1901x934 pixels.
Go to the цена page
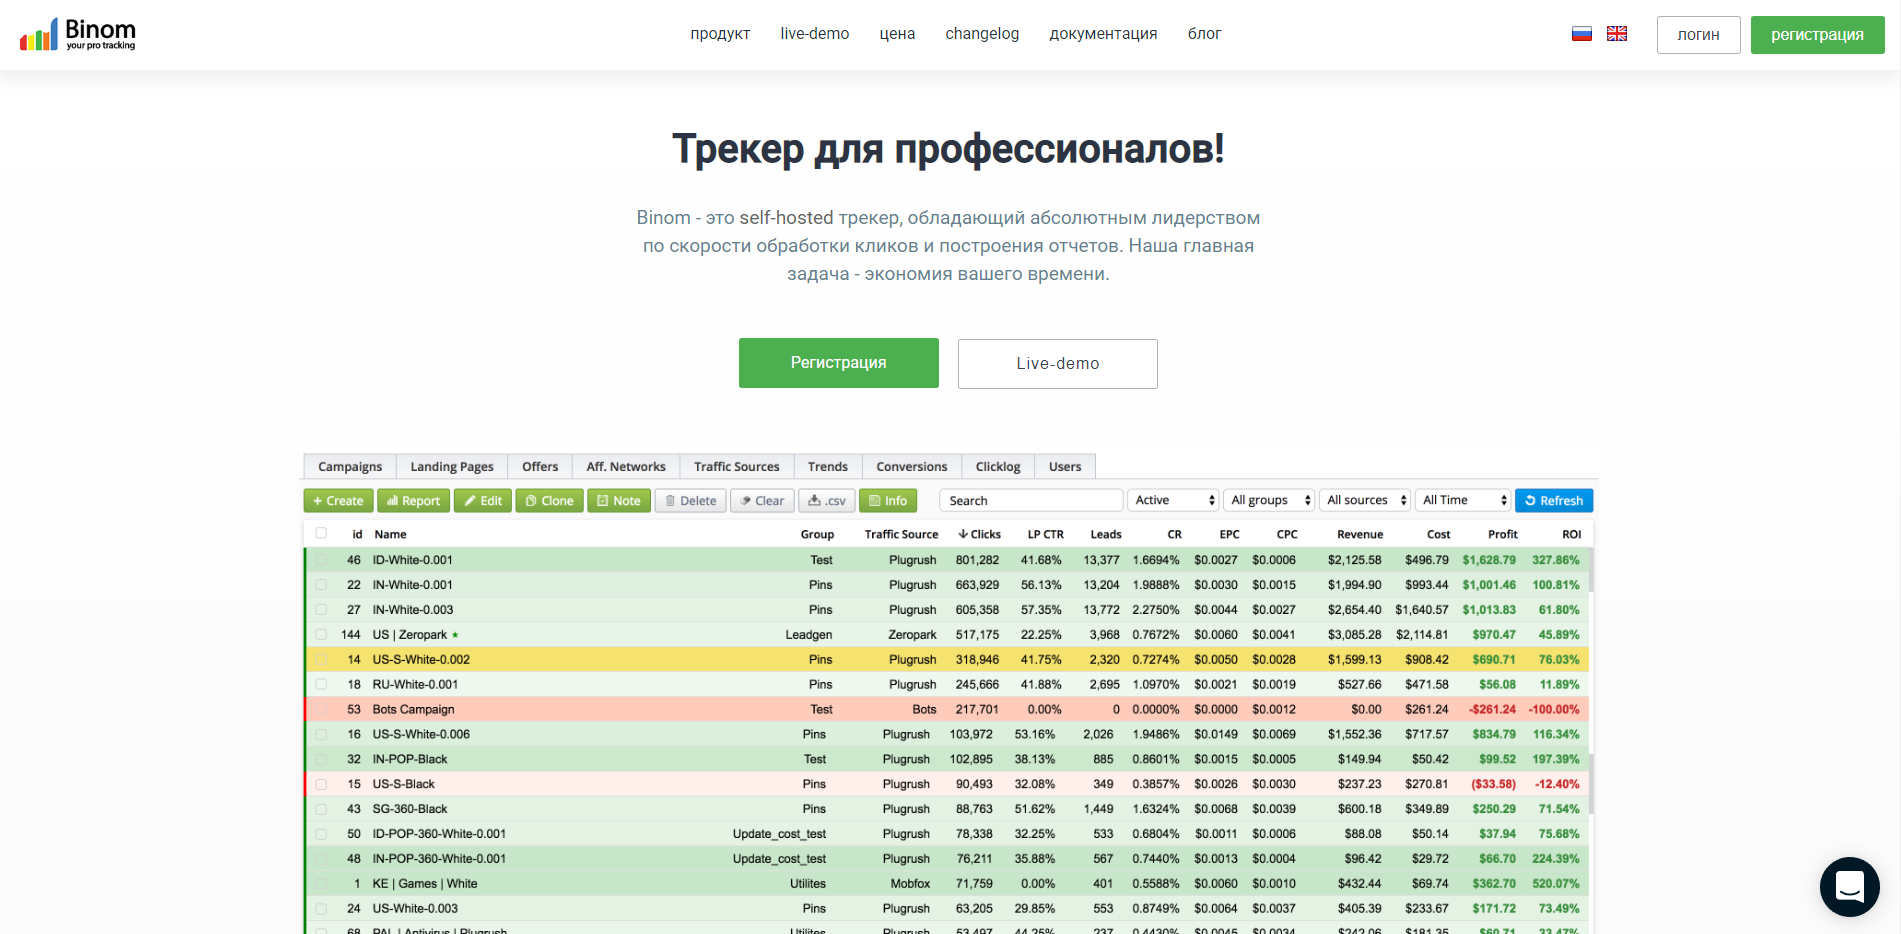coord(897,34)
